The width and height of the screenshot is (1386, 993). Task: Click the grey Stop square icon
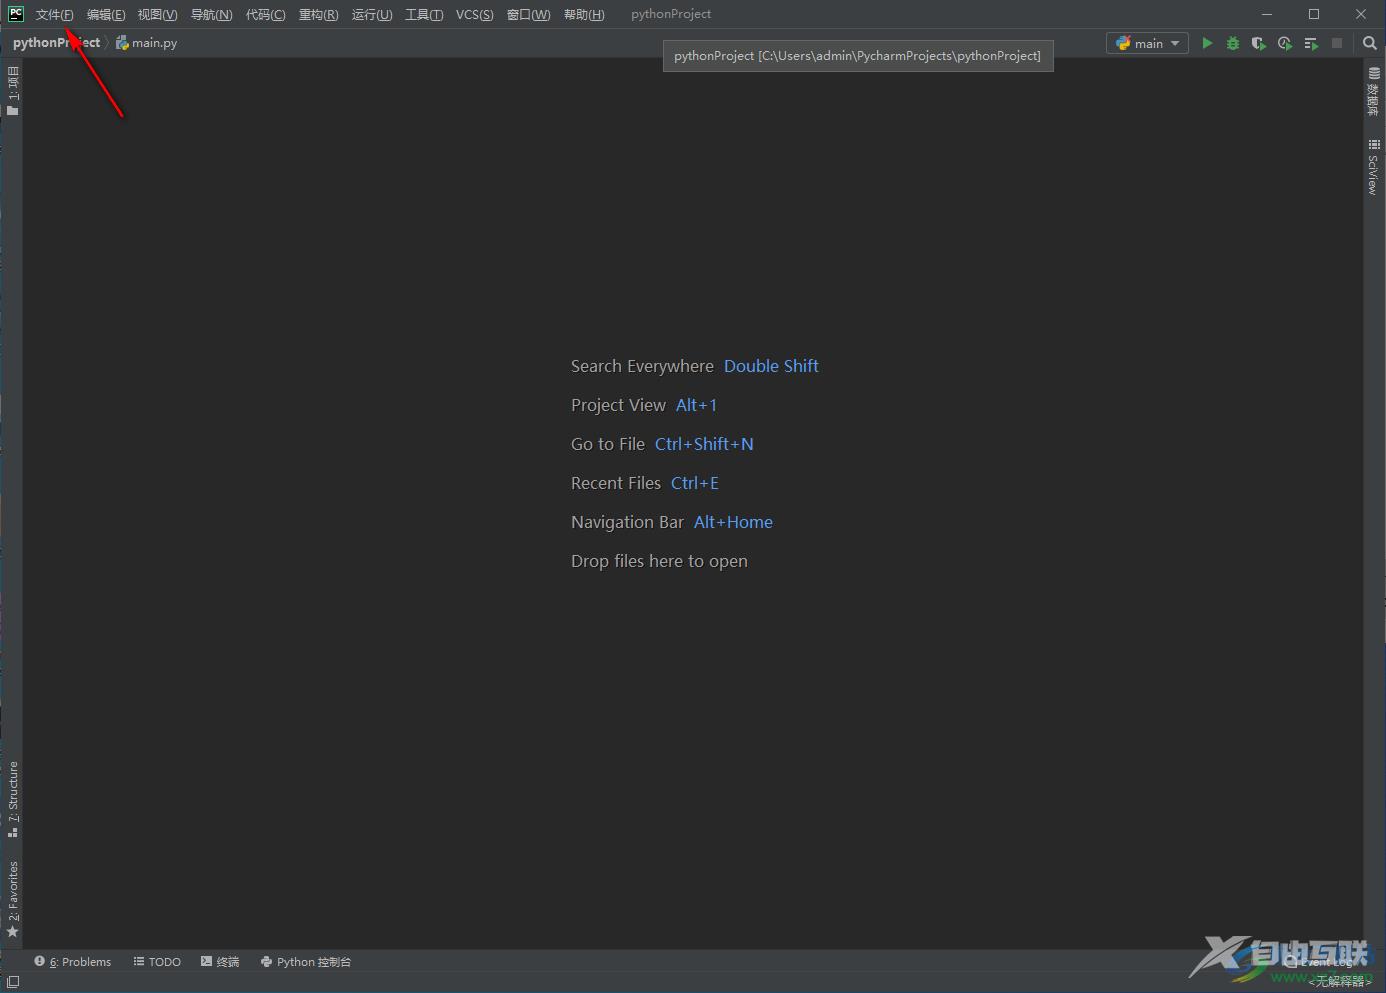tap(1337, 43)
